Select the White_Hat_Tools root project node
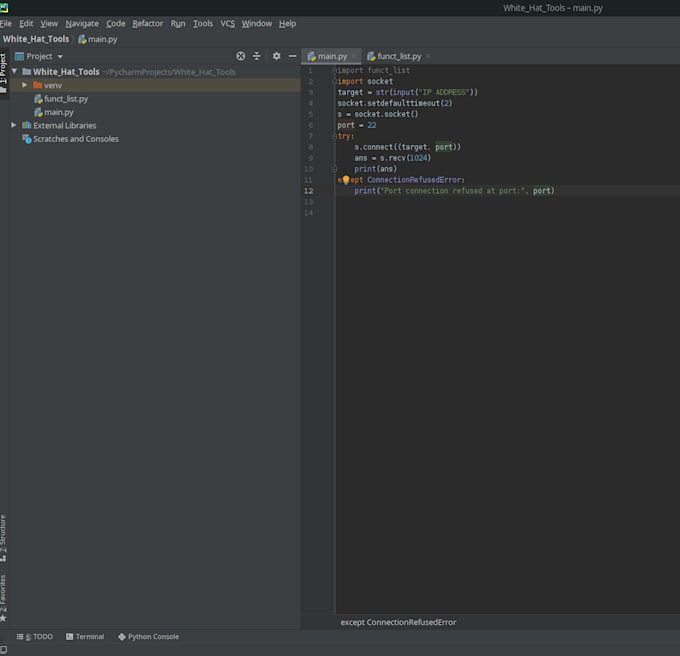This screenshot has width=680, height=656. [66, 72]
